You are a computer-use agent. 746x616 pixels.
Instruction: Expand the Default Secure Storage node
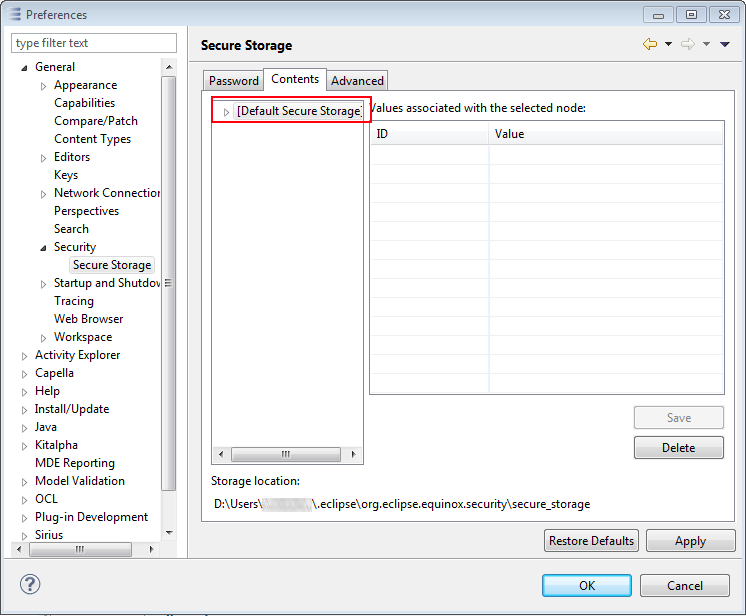click(x=227, y=111)
